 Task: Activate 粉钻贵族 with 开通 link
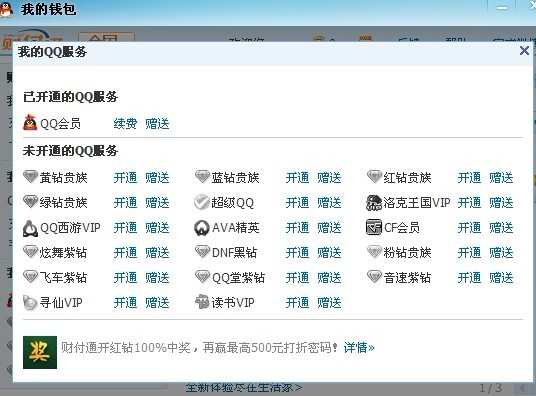[x=469, y=253]
